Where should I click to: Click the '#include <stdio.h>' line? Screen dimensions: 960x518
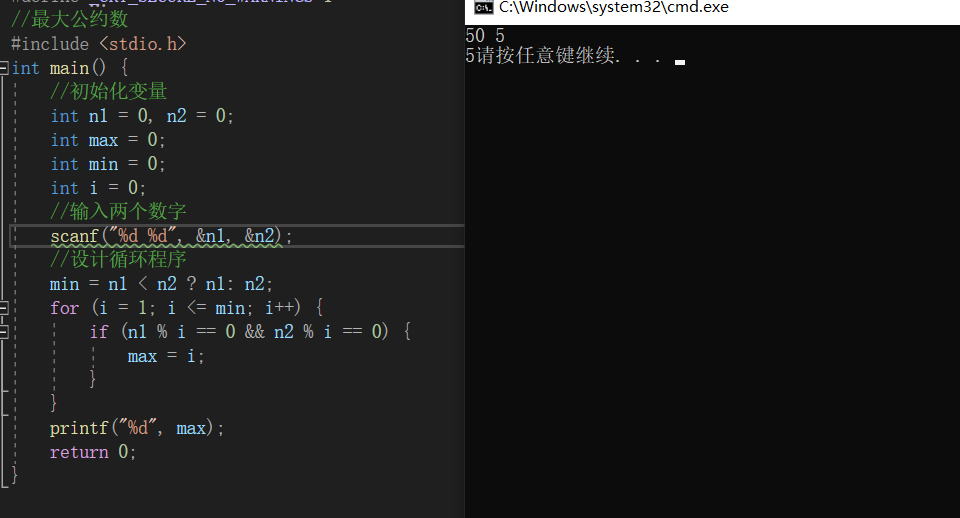[x=98, y=44]
